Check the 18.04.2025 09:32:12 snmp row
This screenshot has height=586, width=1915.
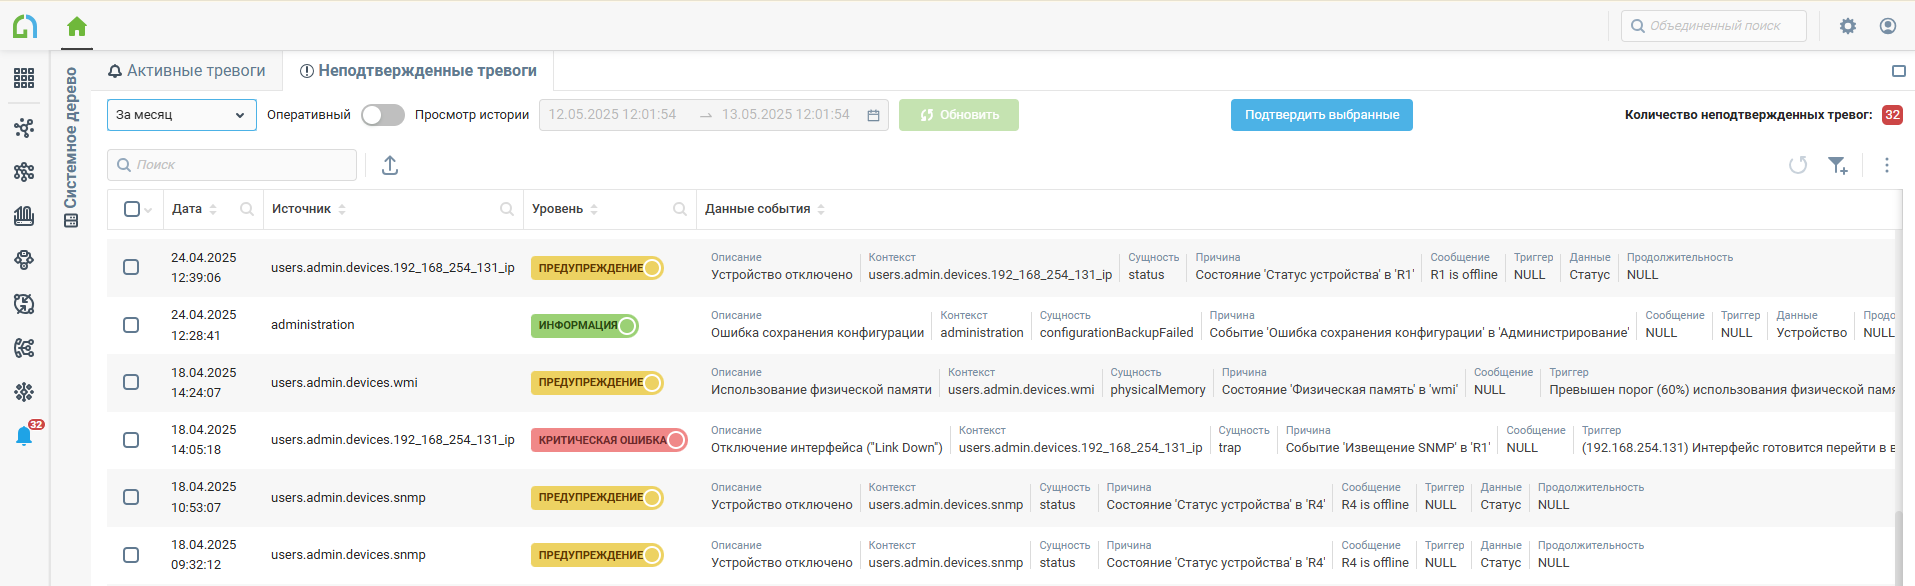[131, 555]
